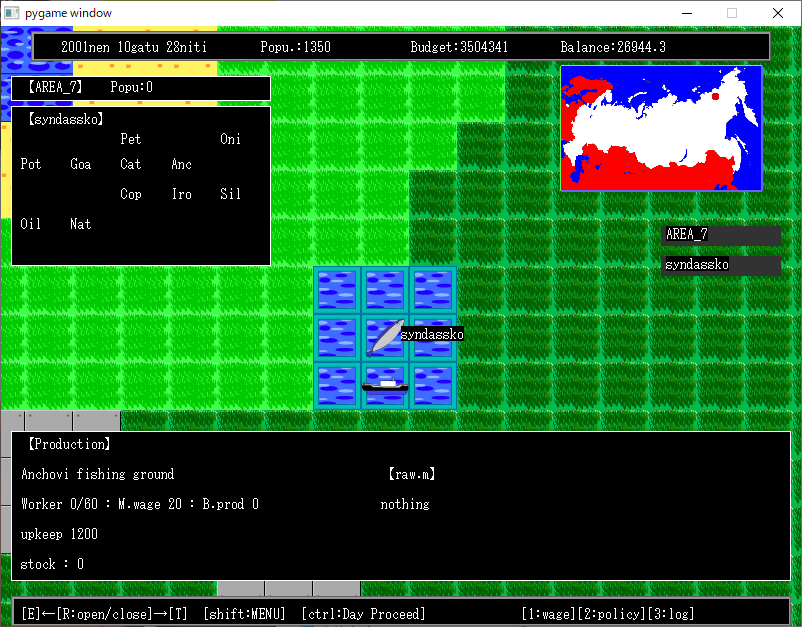Click the pygame window title bar icon
This screenshot has width=802, height=627.
[x=12, y=13]
